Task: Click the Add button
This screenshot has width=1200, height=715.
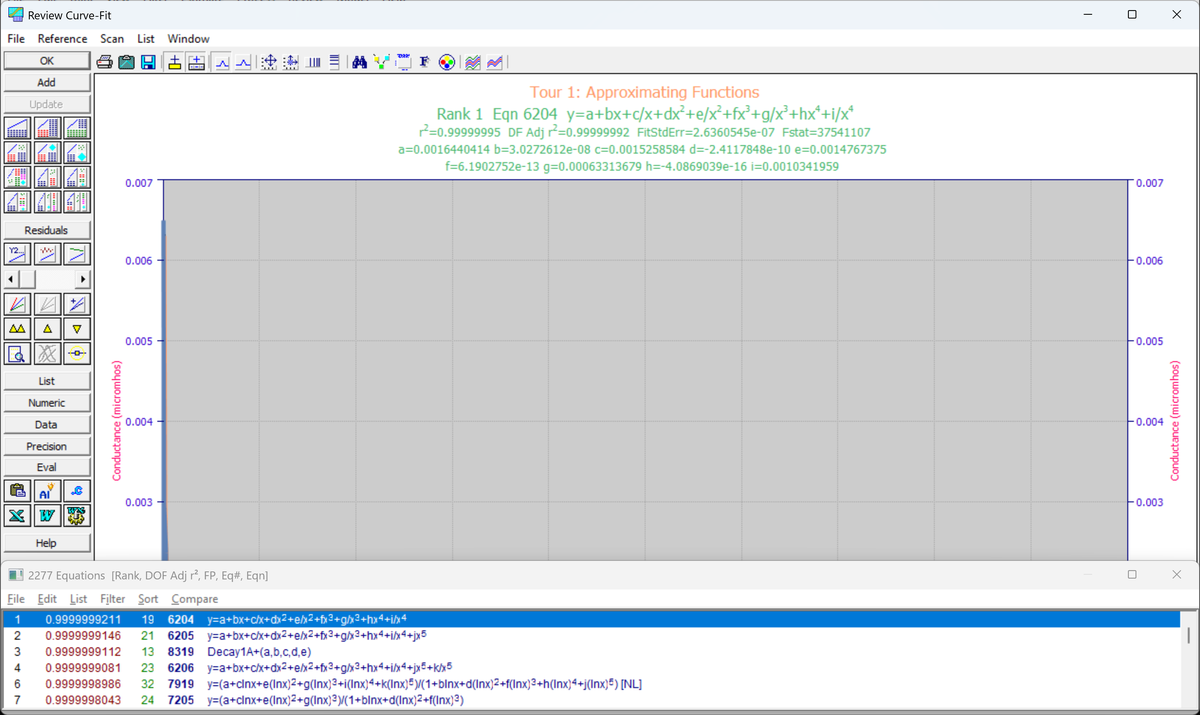Action: click(47, 83)
